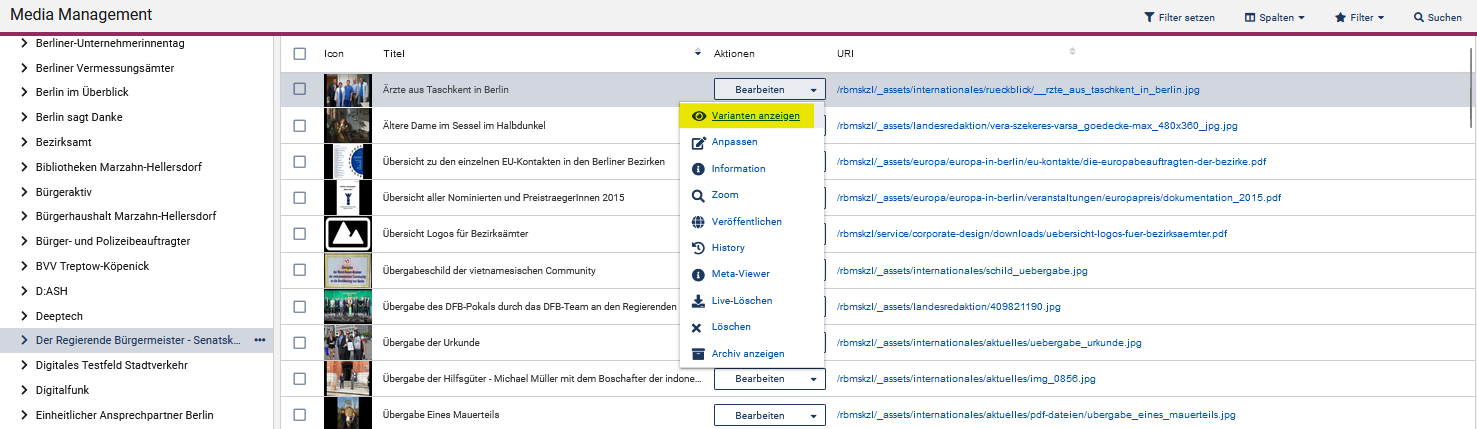Click the clock icon next to History
1477x429 pixels.
pos(699,248)
